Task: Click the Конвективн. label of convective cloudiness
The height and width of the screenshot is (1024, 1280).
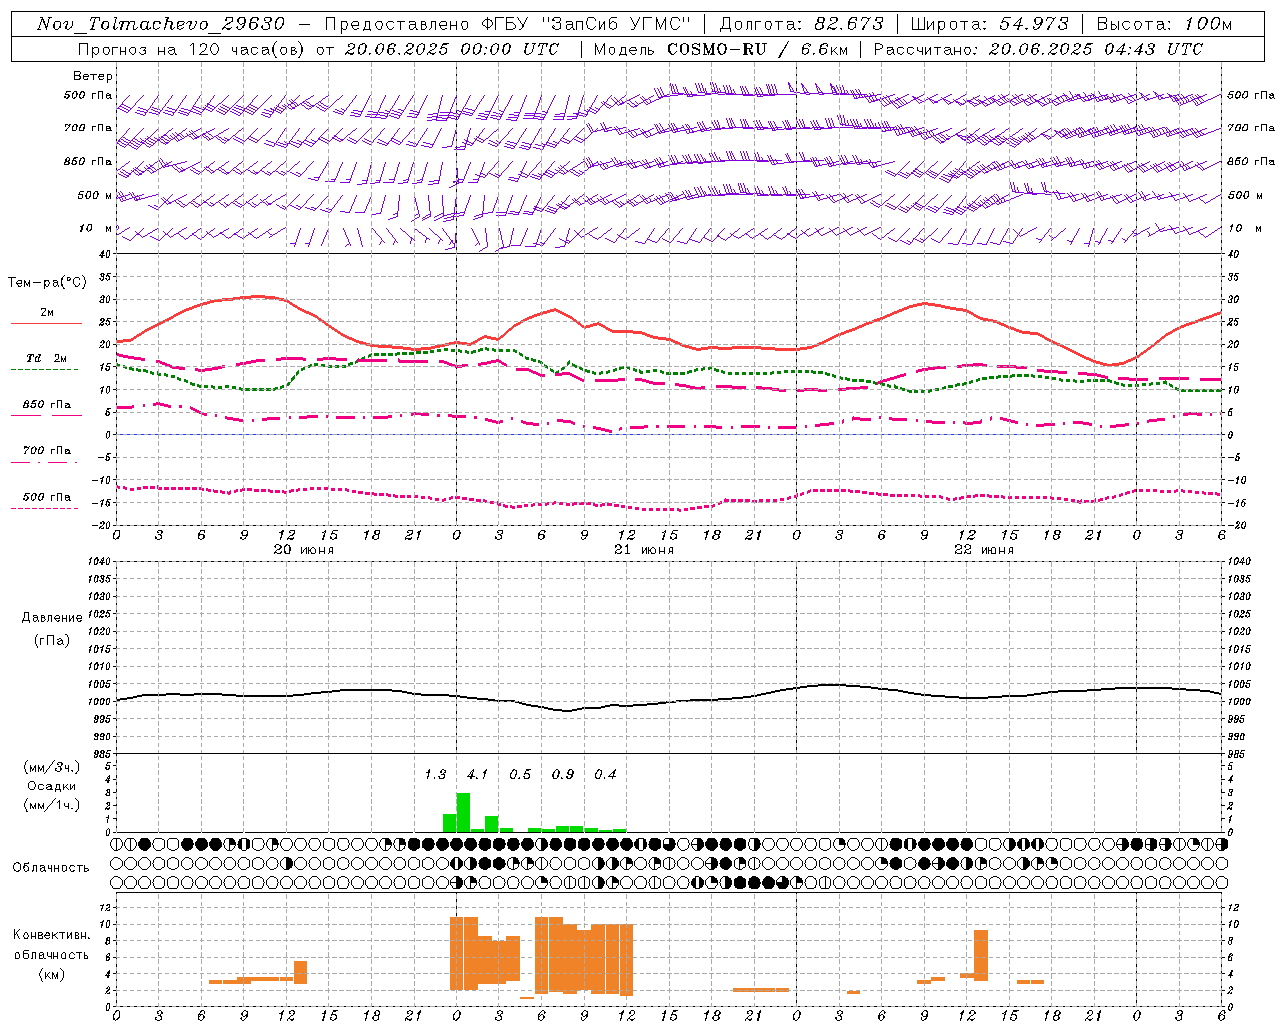Action: tap(52, 935)
